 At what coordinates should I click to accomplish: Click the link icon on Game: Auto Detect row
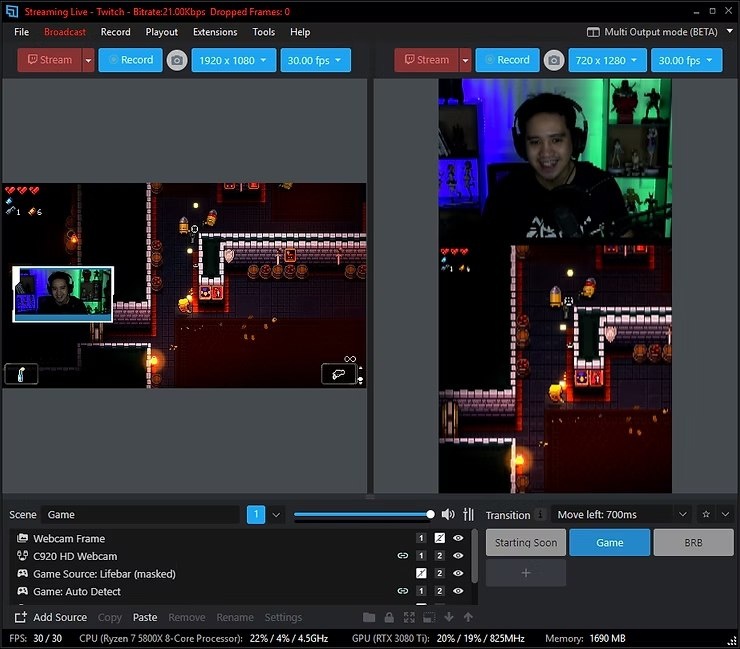(x=403, y=591)
